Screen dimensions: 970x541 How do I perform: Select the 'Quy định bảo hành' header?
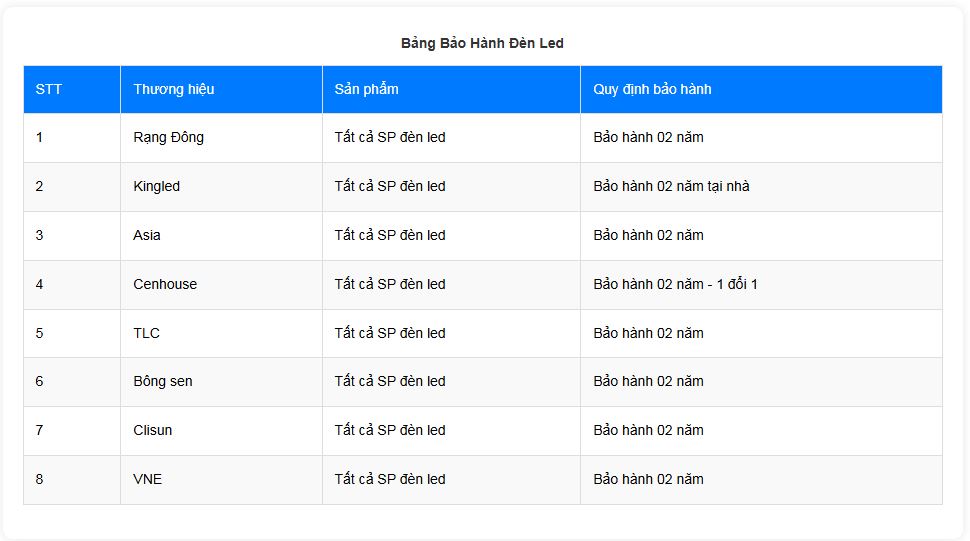[x=652, y=89]
